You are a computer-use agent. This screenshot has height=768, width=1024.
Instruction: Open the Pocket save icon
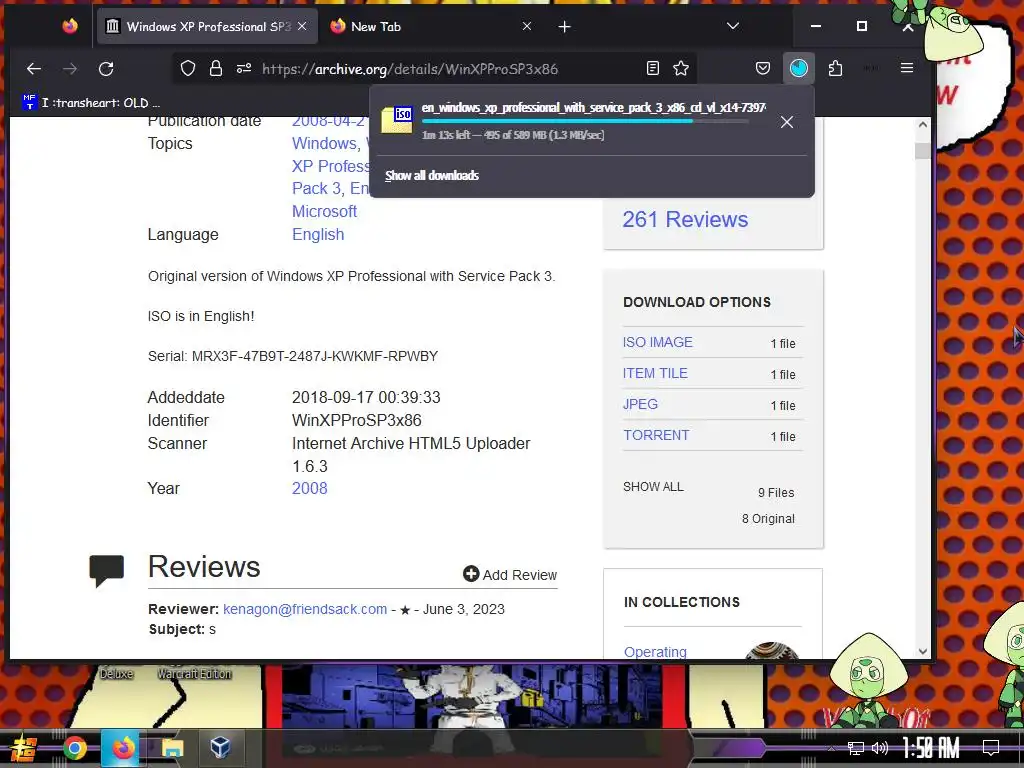(763, 68)
